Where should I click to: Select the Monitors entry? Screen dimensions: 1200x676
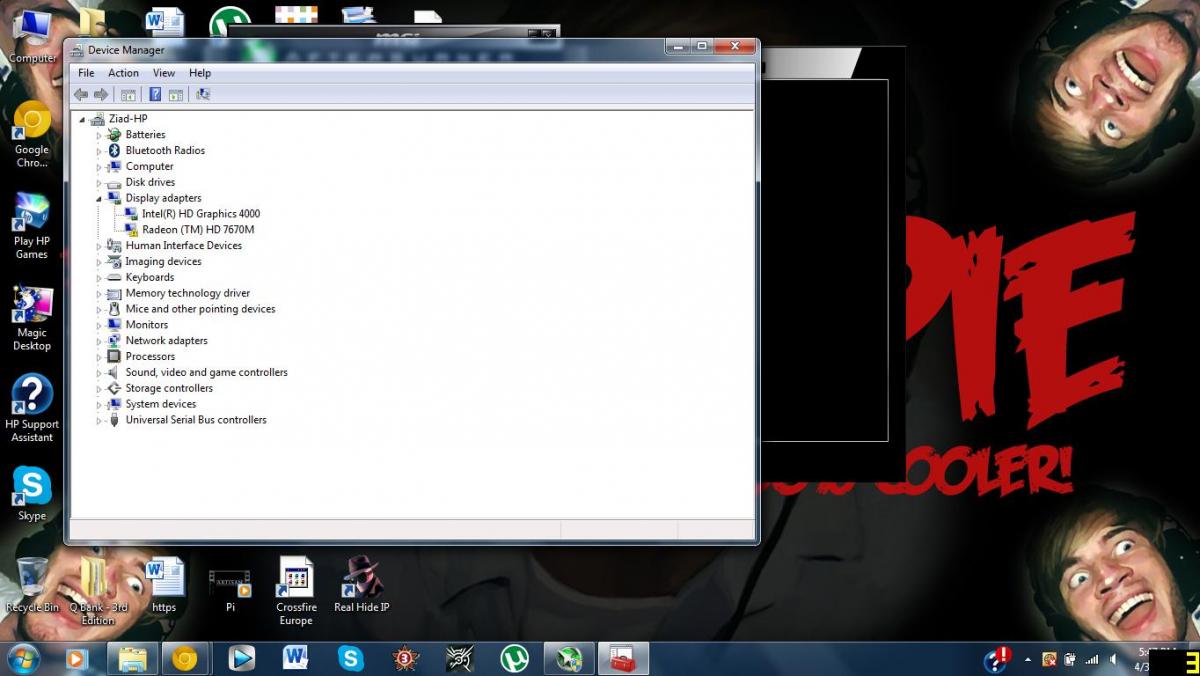tap(147, 325)
